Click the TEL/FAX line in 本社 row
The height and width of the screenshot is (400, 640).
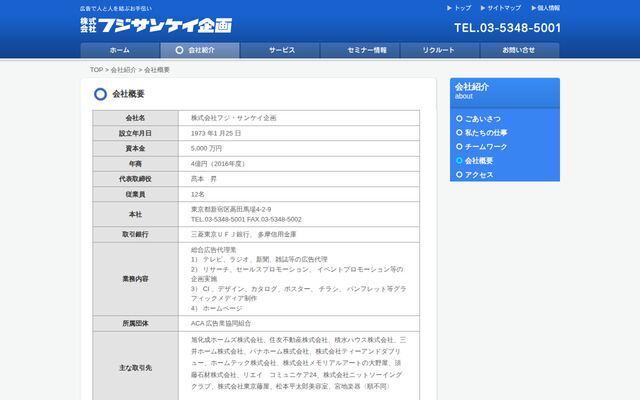246,219
